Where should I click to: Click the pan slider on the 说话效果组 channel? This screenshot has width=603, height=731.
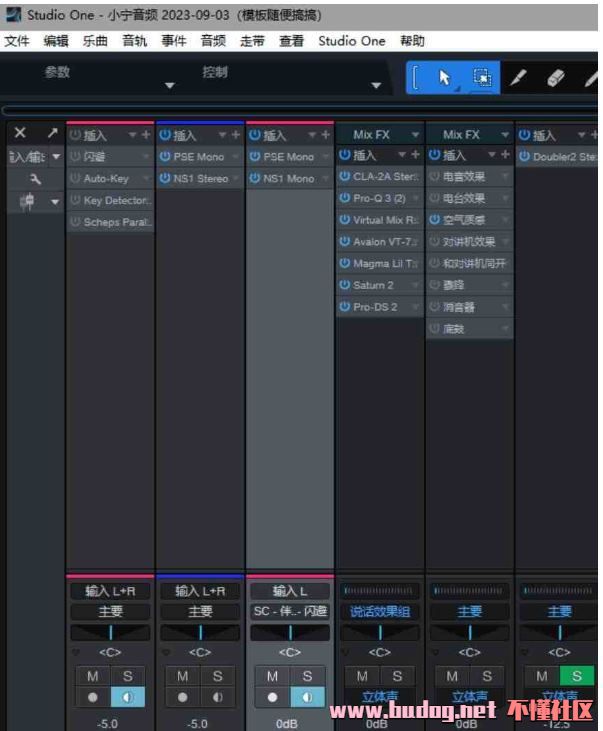coord(380,633)
